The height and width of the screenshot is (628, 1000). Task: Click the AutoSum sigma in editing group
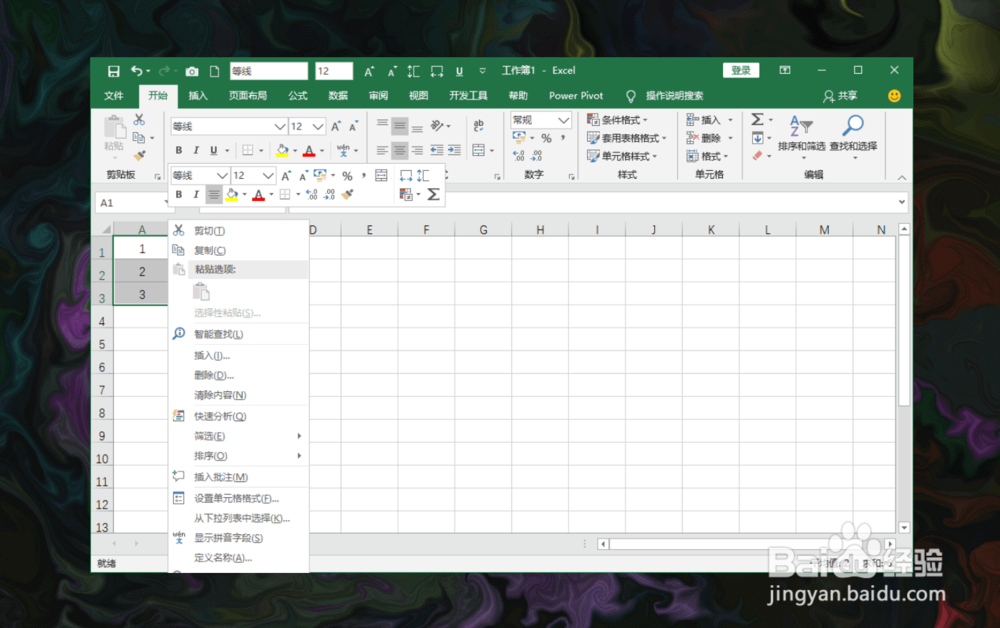[757, 119]
